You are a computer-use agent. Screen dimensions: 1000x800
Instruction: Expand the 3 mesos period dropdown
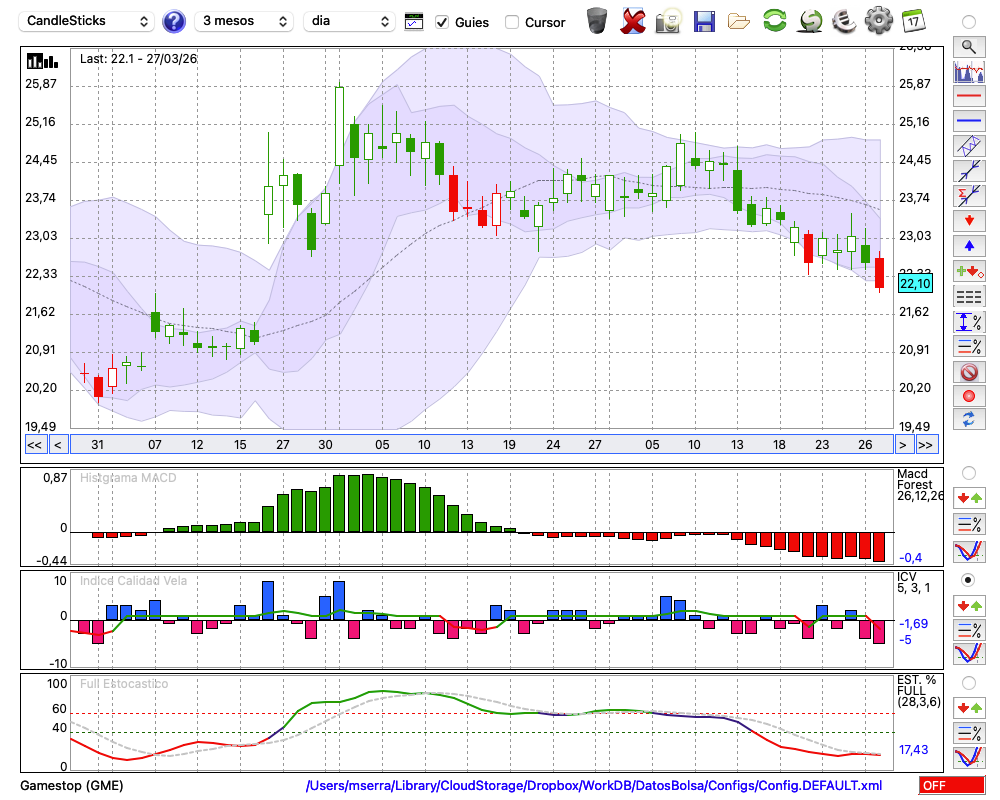pyautogui.click(x=244, y=21)
